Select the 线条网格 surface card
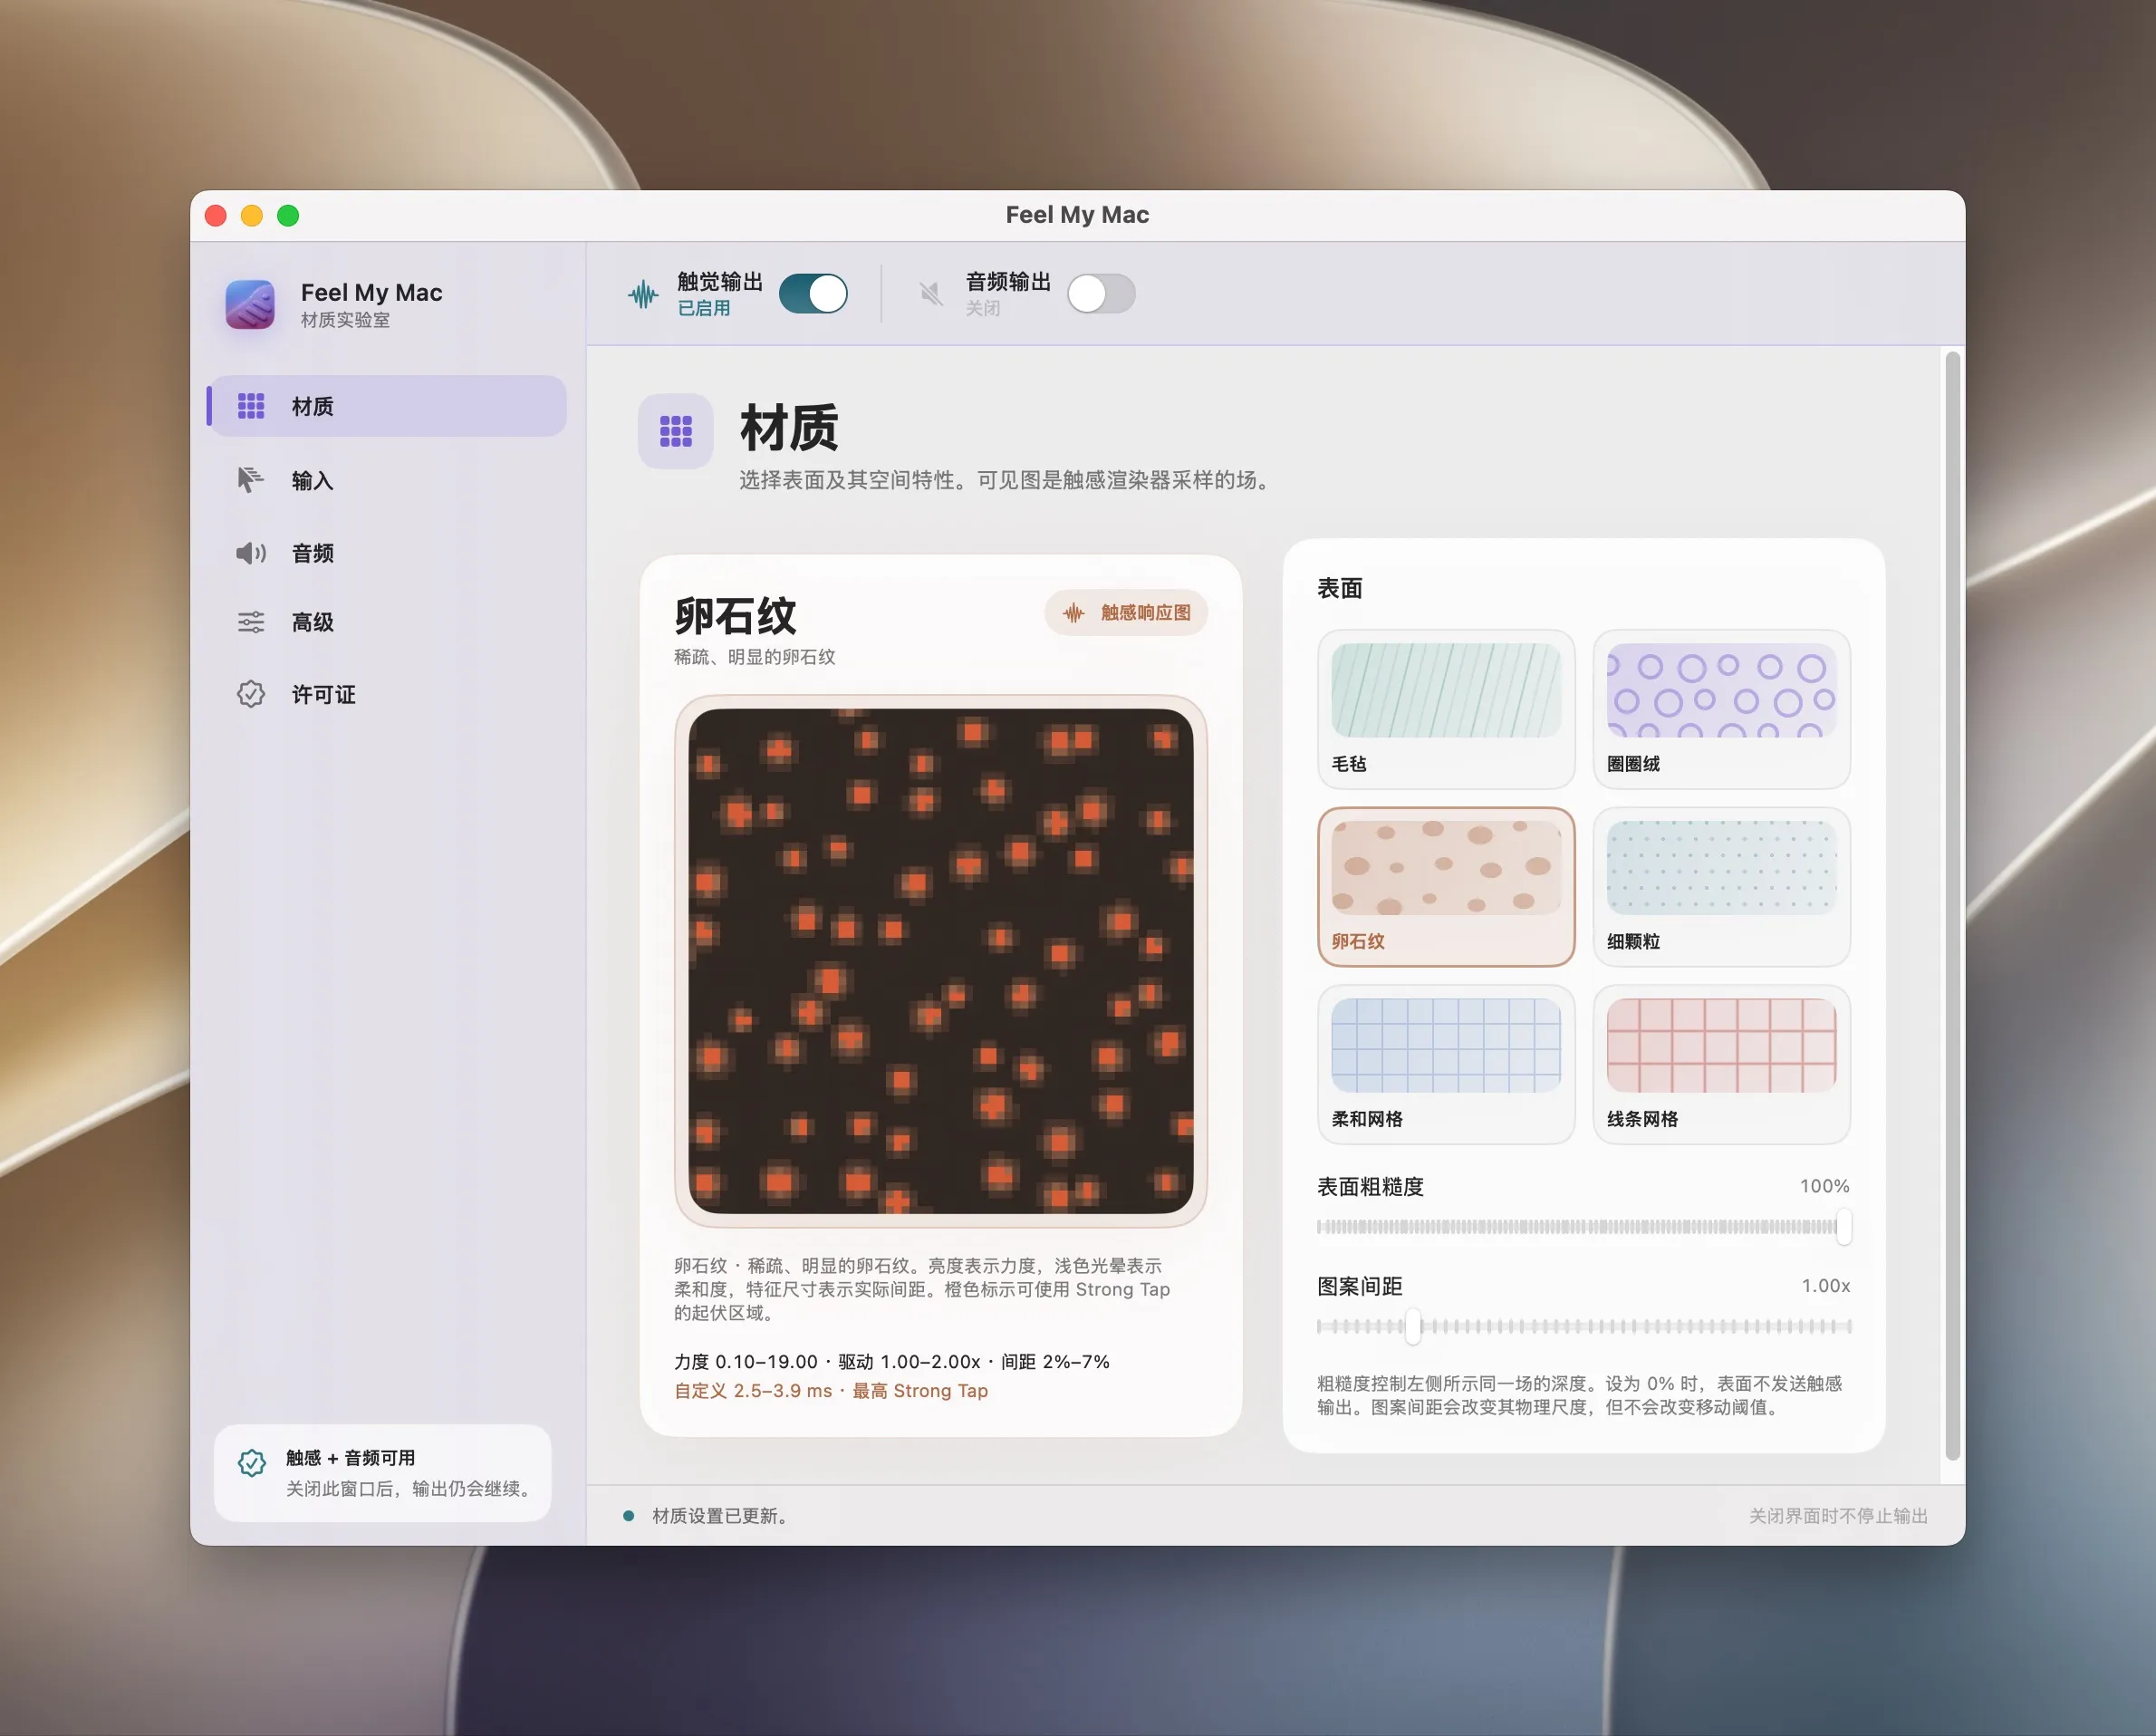2156x1736 pixels. 1721,1064
